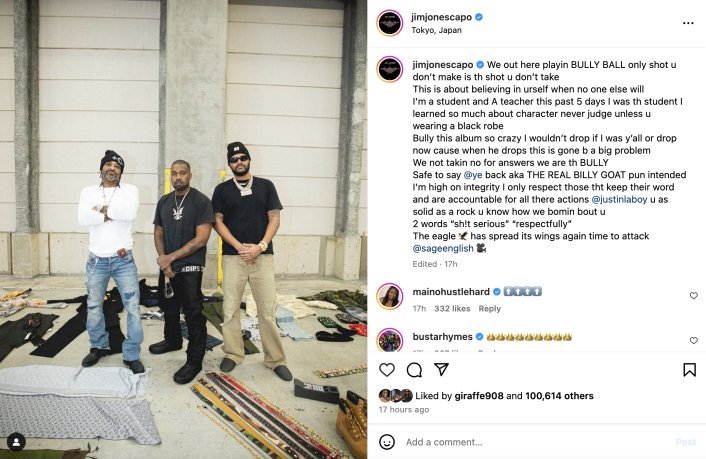
Task: Open the @justinlaboy mention link
Action: (619, 199)
